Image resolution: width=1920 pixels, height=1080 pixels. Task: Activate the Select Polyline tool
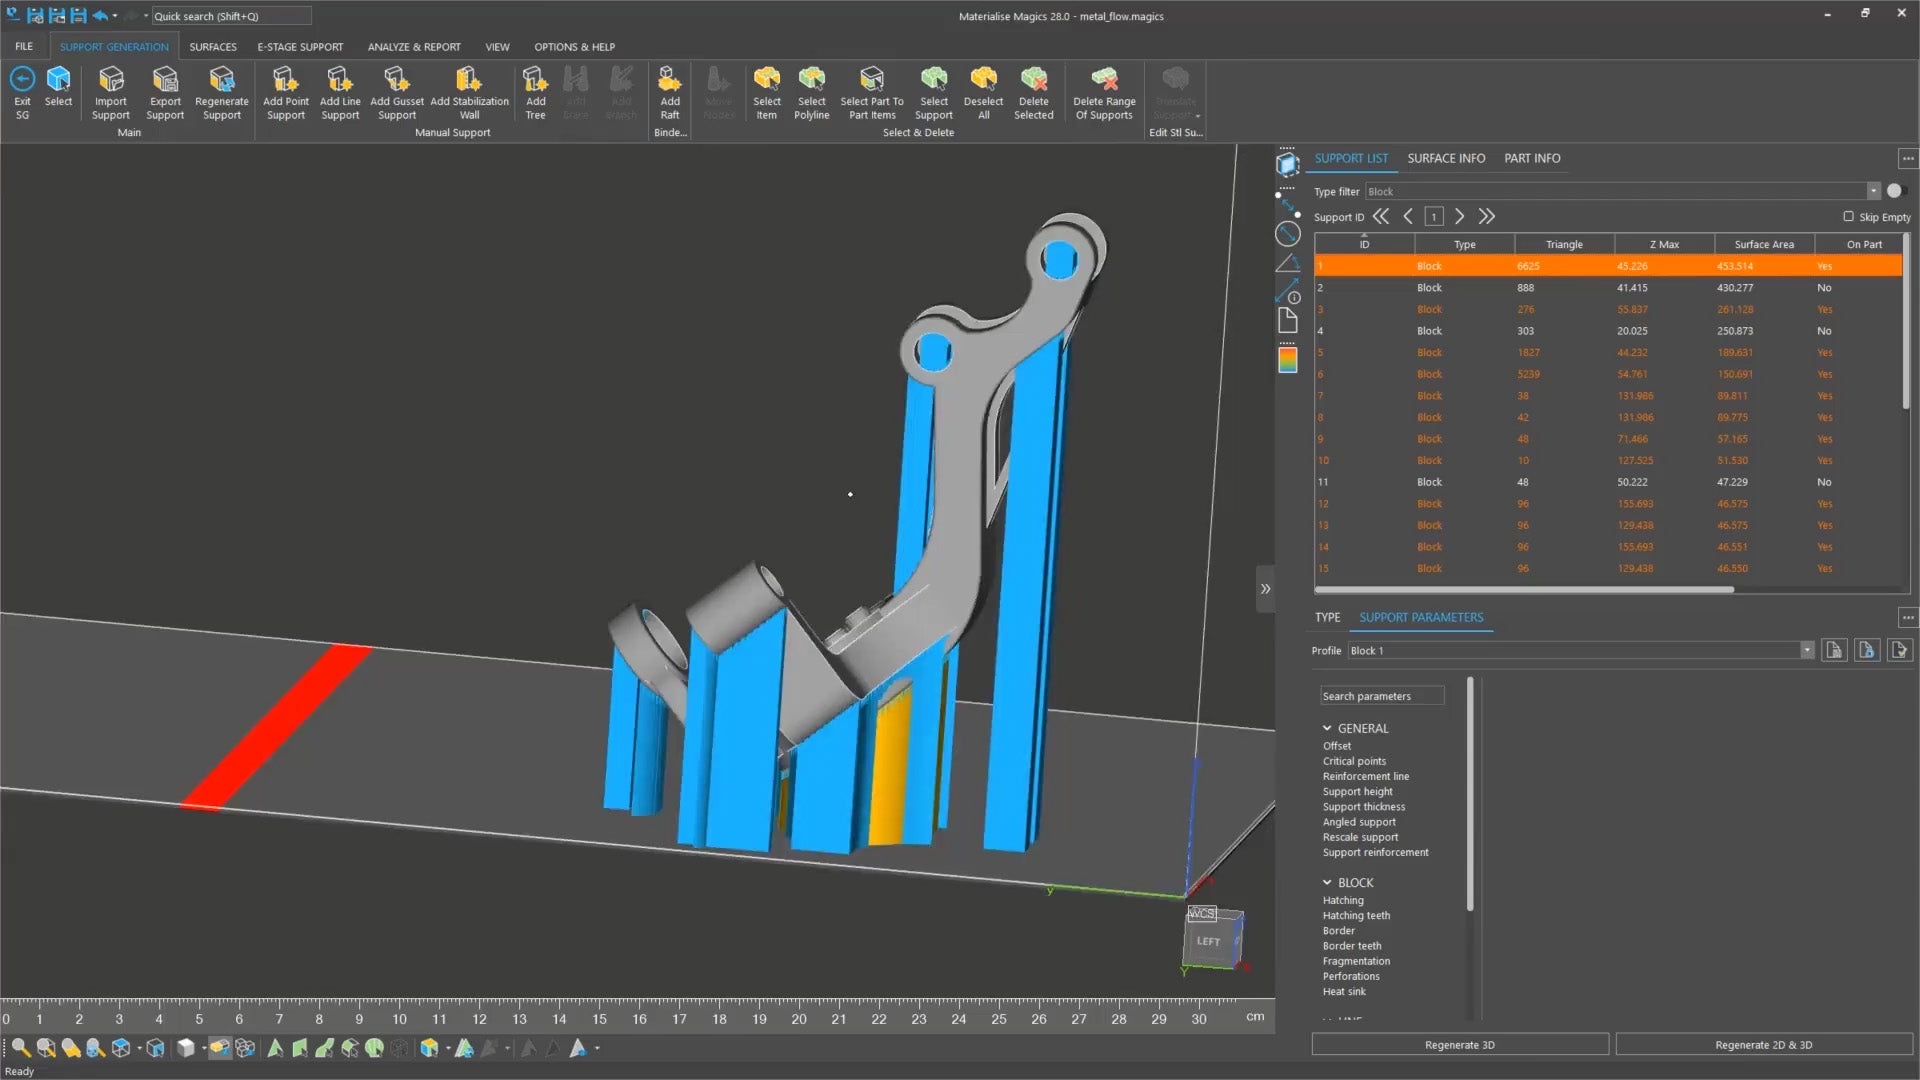[x=811, y=90]
